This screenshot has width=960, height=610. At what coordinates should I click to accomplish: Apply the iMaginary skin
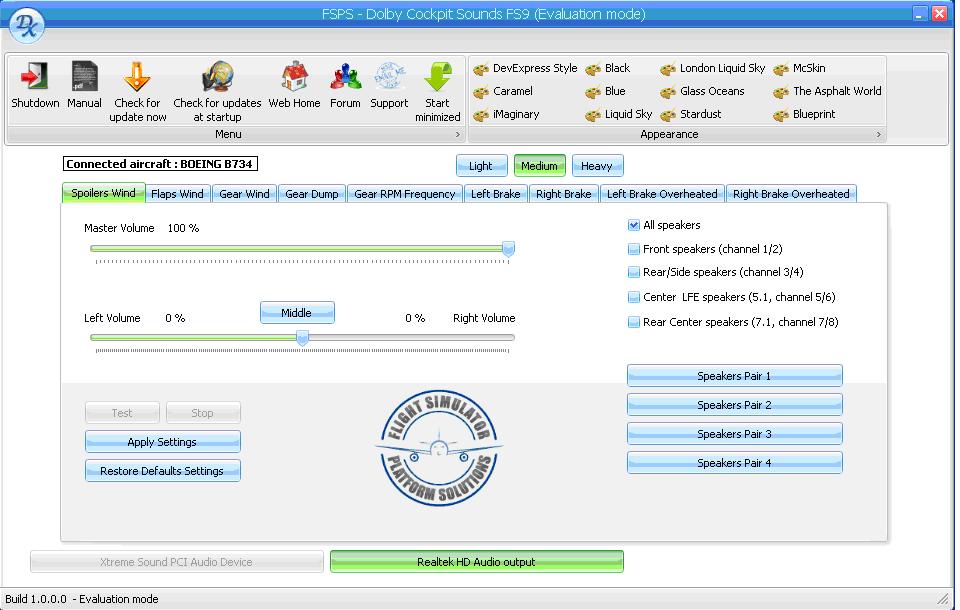pos(506,115)
